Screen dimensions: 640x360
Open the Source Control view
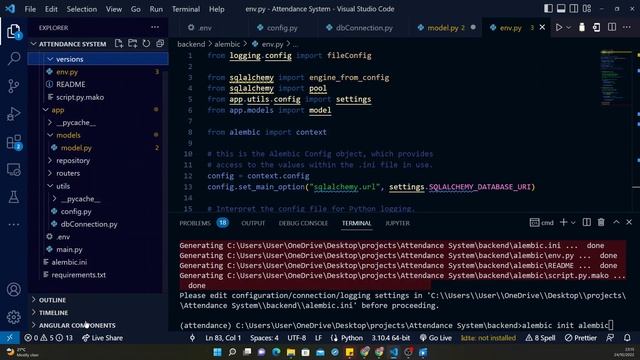tap(13, 86)
